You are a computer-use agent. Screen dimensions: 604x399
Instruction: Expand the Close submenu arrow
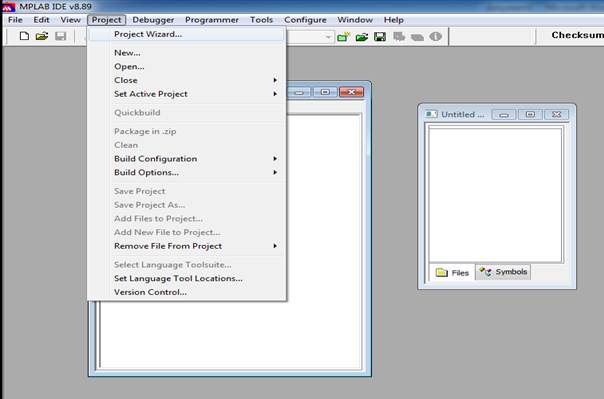pyautogui.click(x=275, y=80)
